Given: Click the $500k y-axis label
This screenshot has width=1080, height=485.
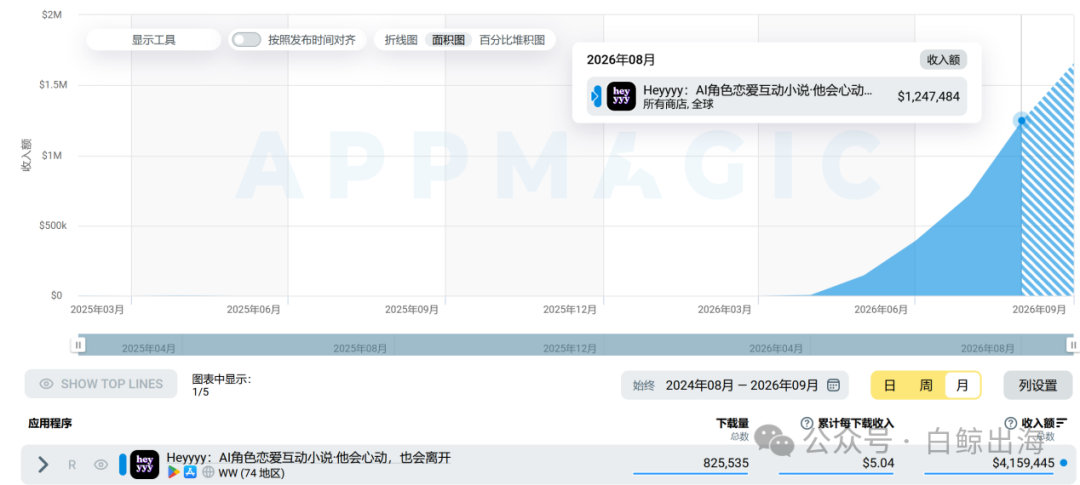Looking at the screenshot, I should click(52, 225).
